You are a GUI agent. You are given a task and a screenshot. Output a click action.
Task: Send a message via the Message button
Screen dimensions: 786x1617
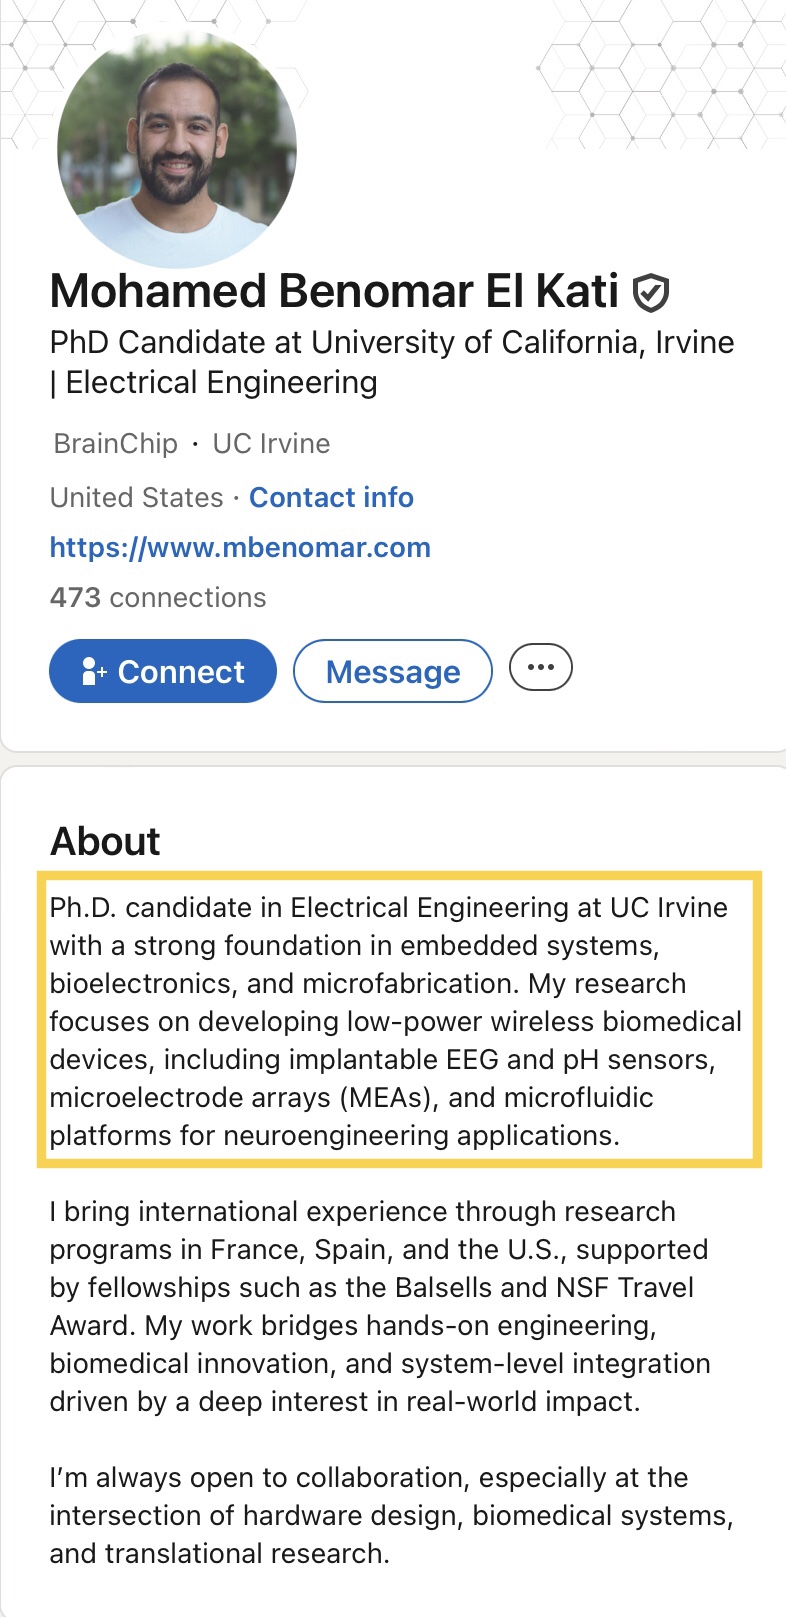pyautogui.click(x=393, y=671)
